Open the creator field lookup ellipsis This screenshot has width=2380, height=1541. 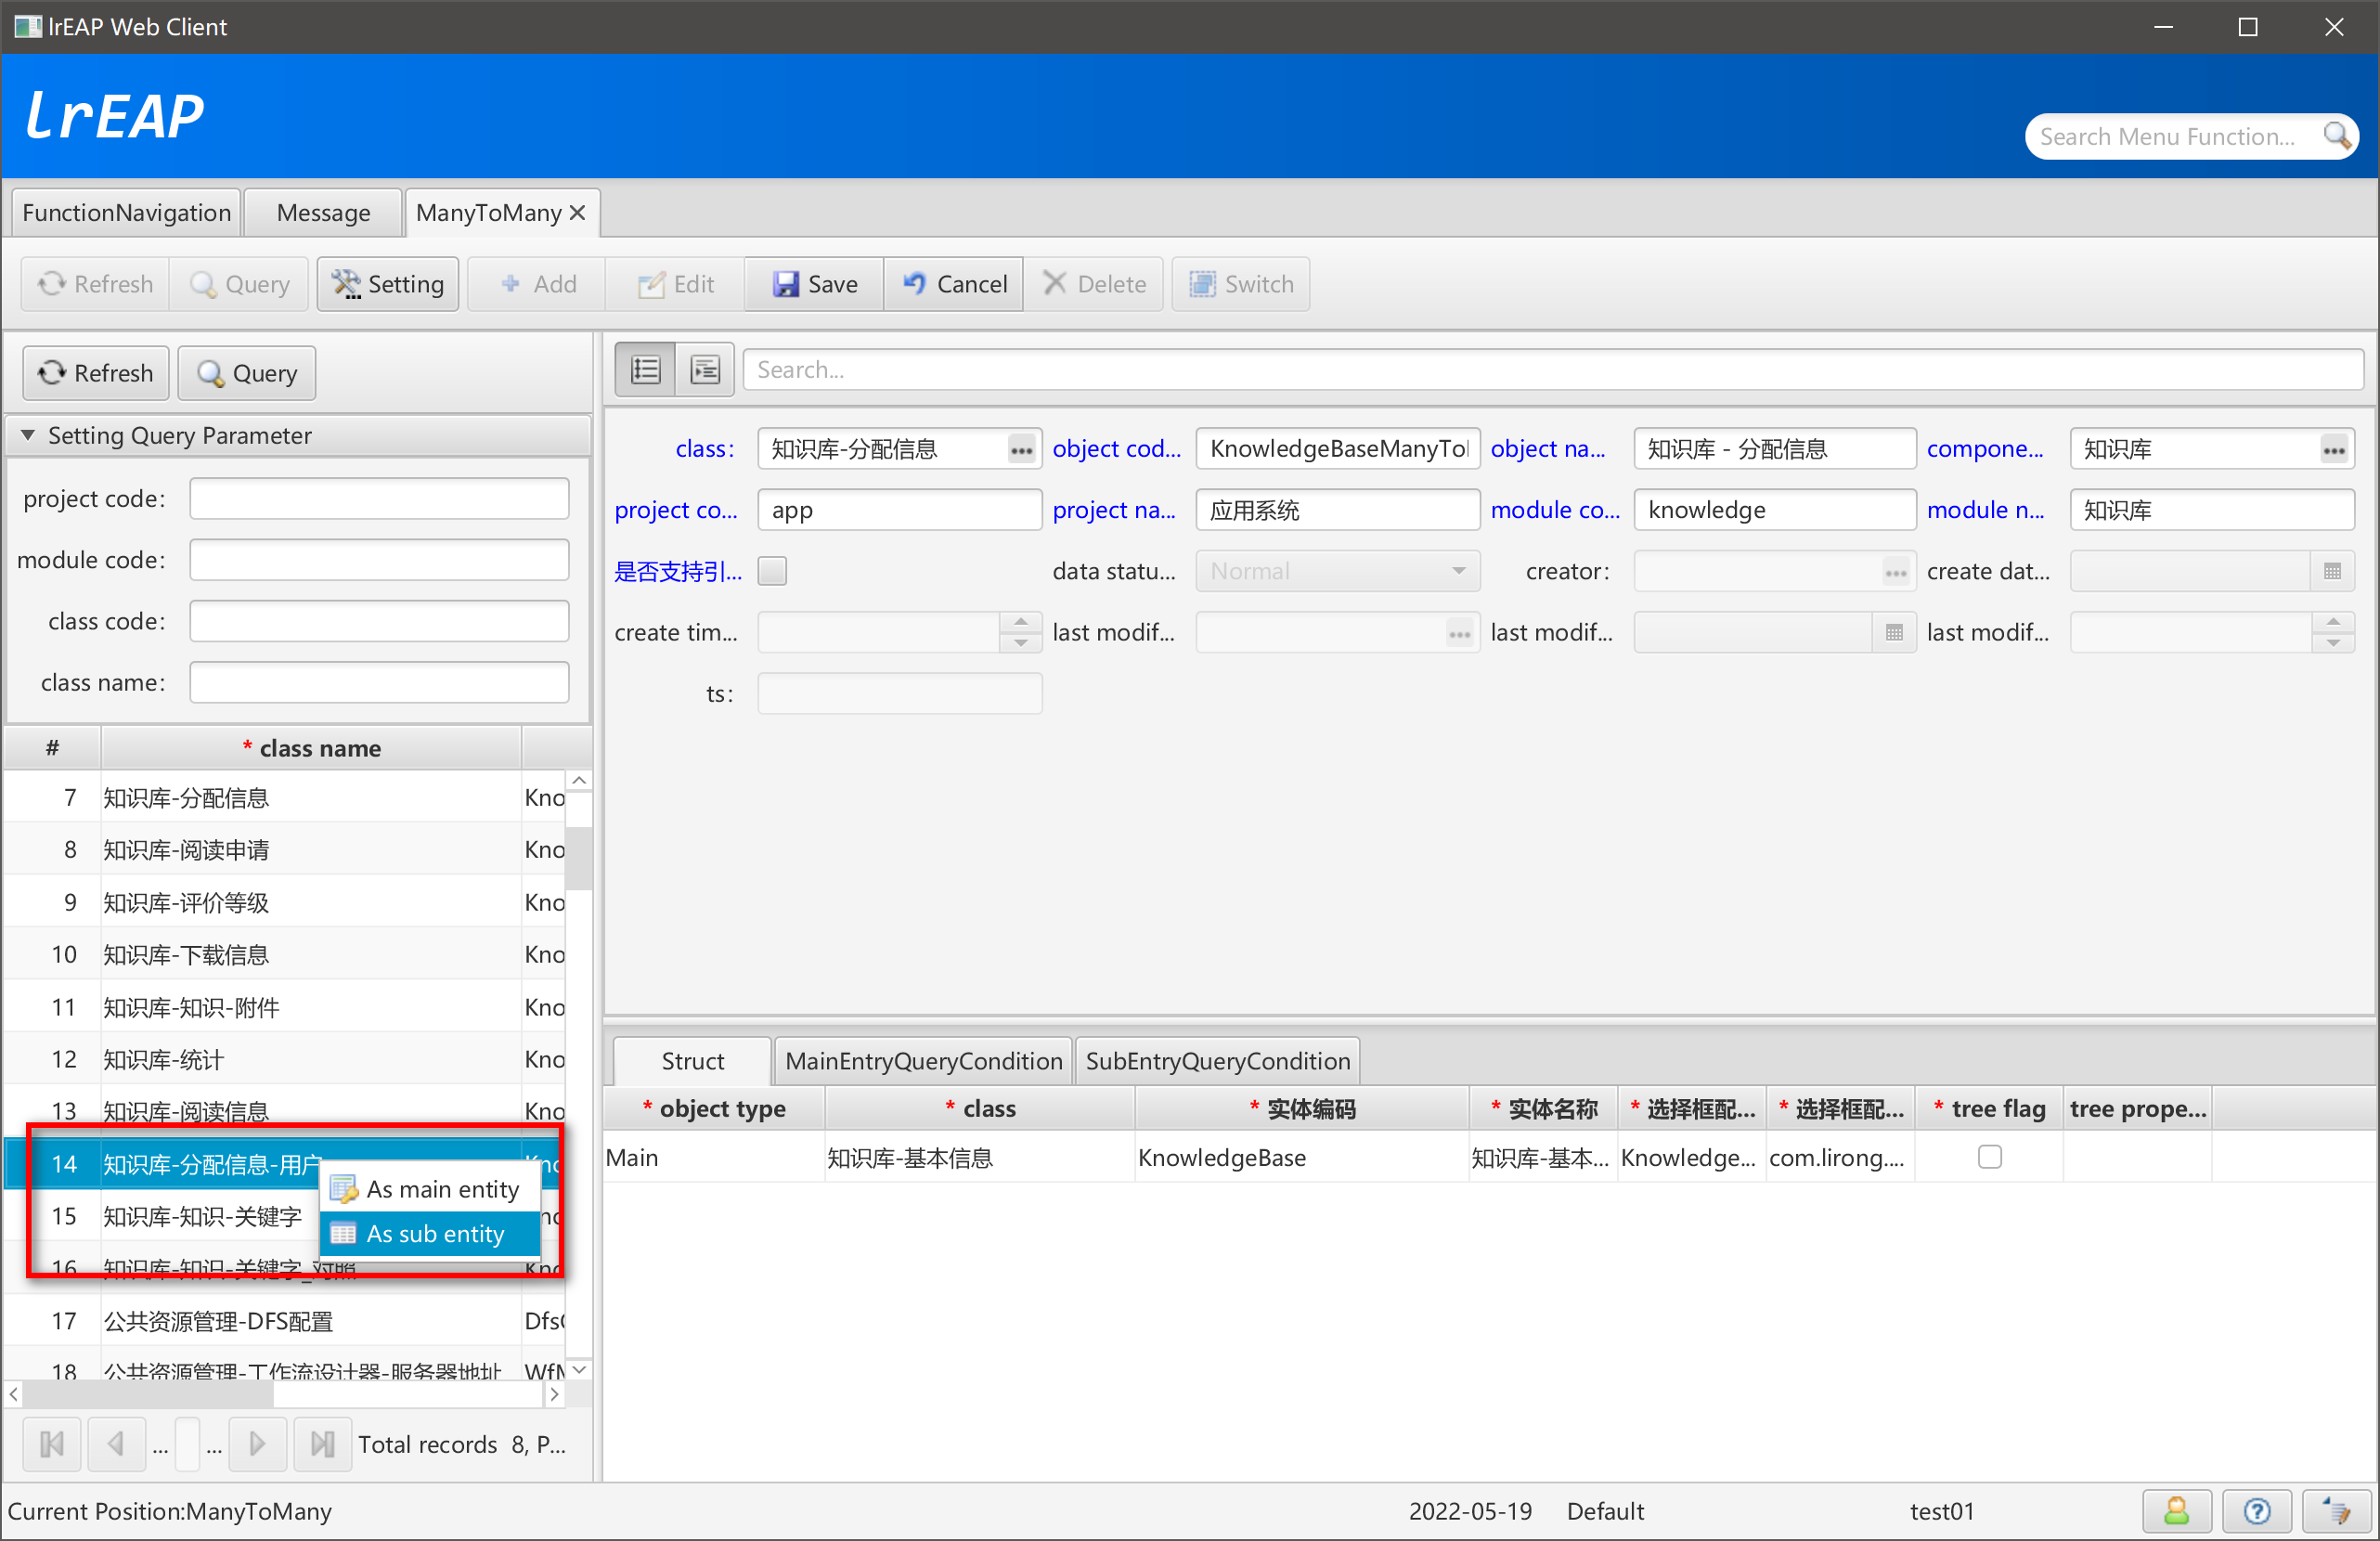[x=1896, y=572]
